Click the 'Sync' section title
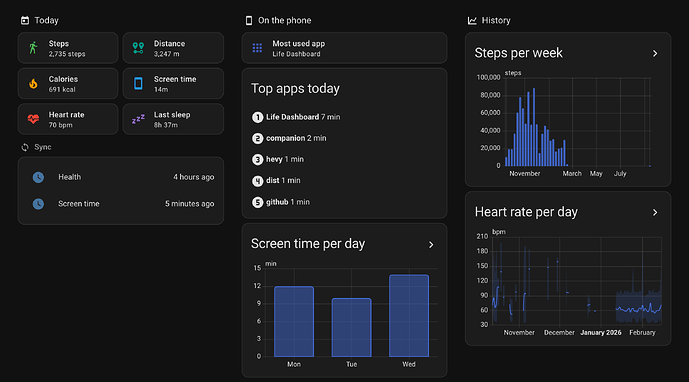This screenshot has height=382, width=689. 43,147
